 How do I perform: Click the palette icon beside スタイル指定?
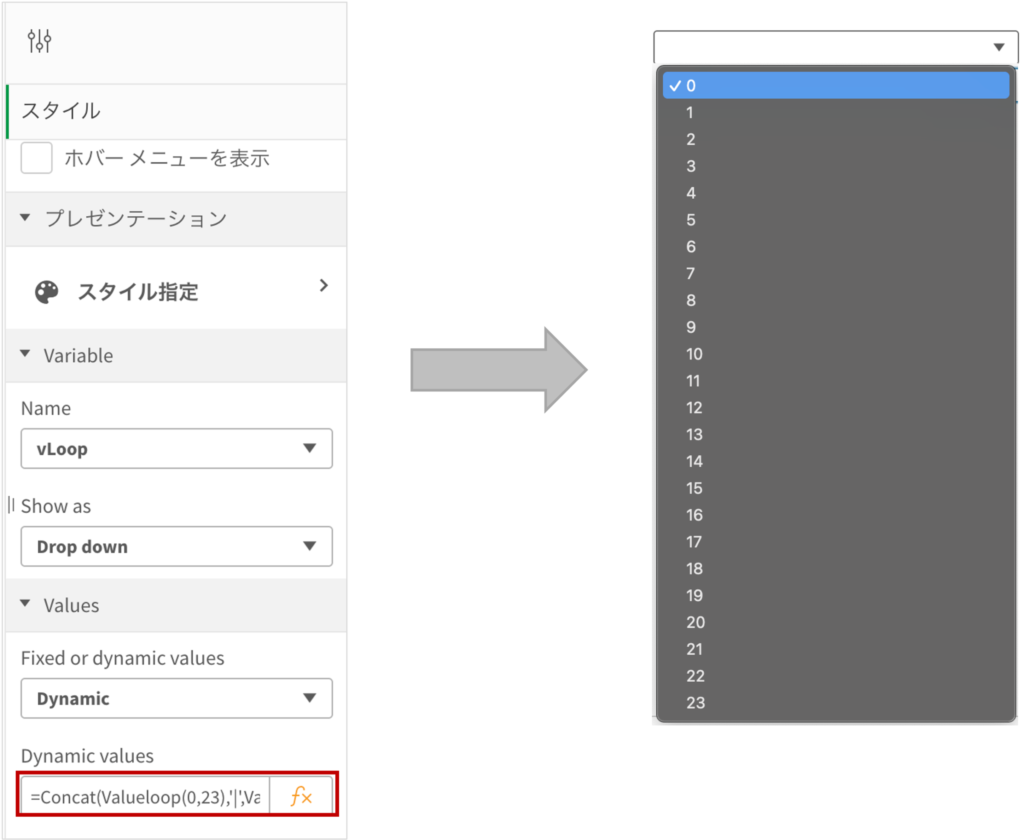(47, 292)
